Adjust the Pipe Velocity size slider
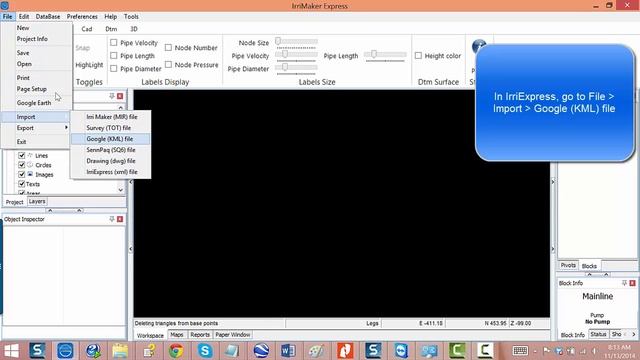 (296, 55)
